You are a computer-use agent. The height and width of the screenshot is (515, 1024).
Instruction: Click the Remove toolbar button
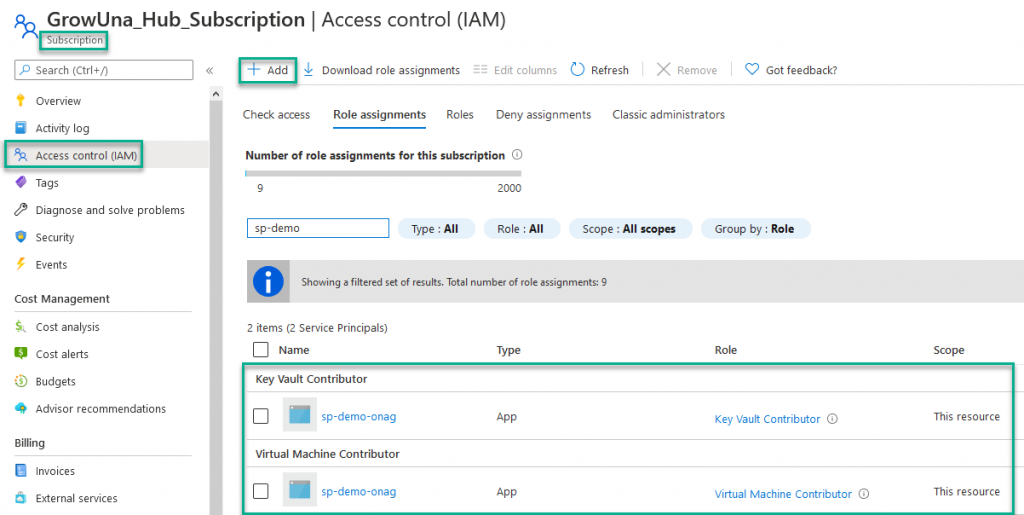click(x=686, y=70)
